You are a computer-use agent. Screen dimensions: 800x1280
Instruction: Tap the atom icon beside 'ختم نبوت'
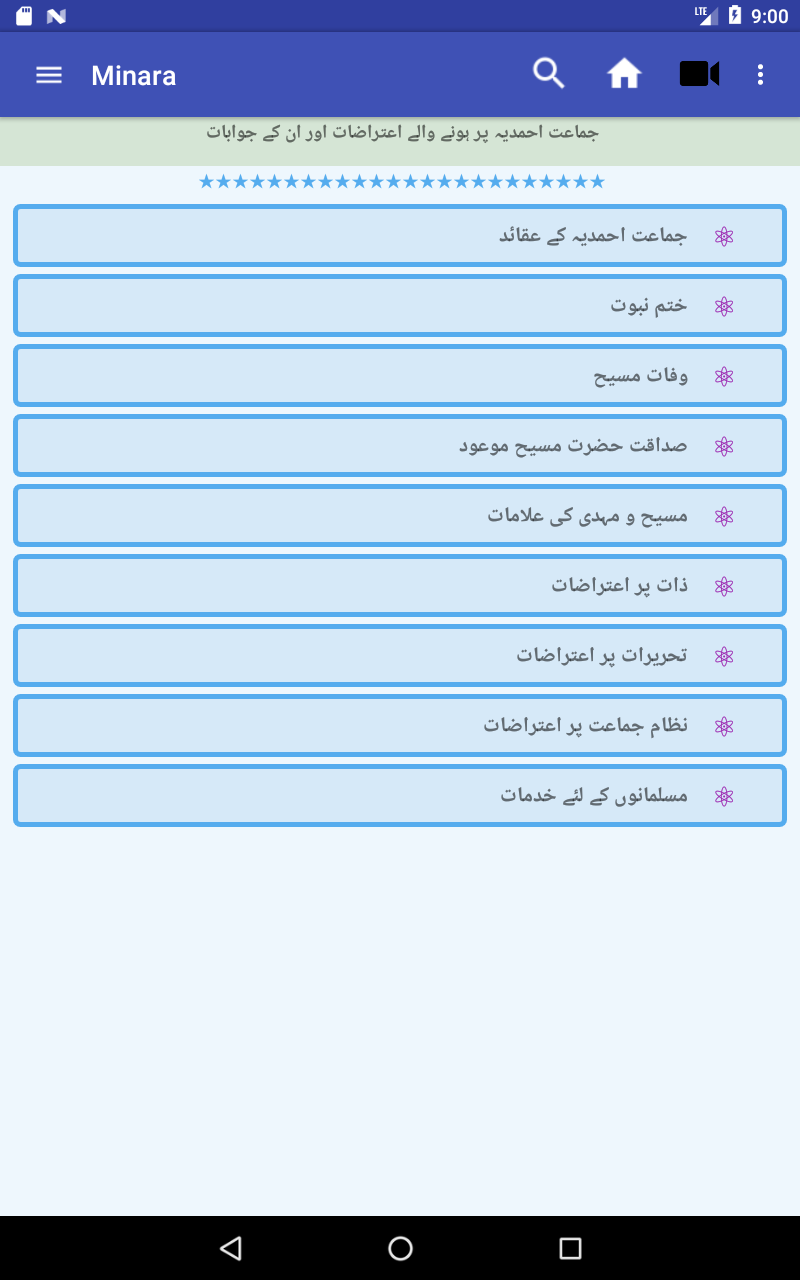724,307
